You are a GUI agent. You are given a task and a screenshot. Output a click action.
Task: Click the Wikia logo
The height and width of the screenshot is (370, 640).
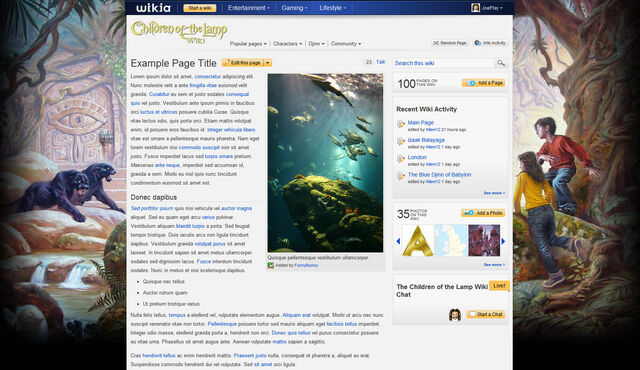[153, 8]
